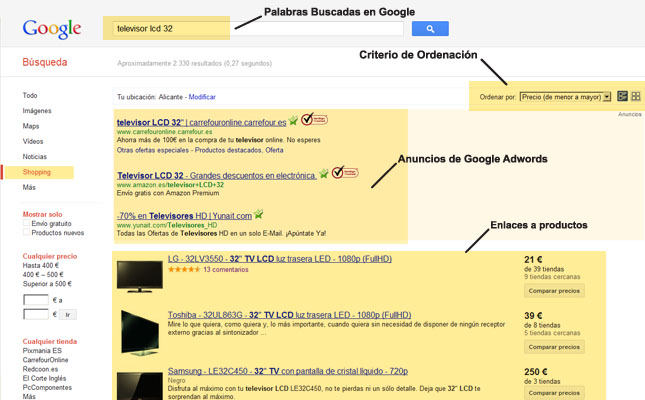645x400 pixels.
Task: Filter by store PcComponentes
Action: pos(47,388)
